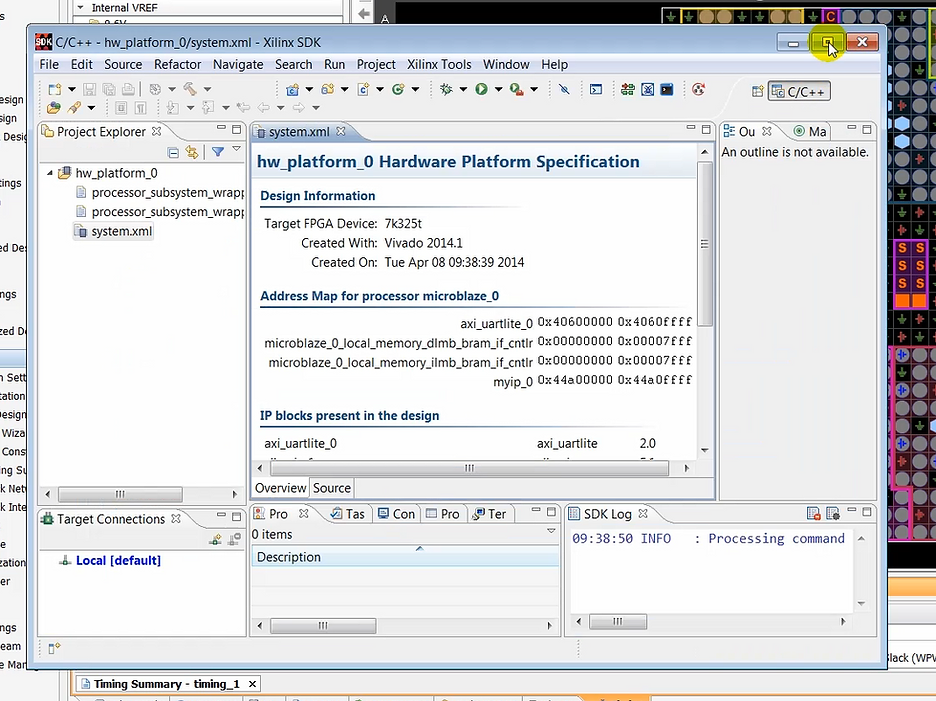Collapse All items in Project Explorer

coord(174,151)
